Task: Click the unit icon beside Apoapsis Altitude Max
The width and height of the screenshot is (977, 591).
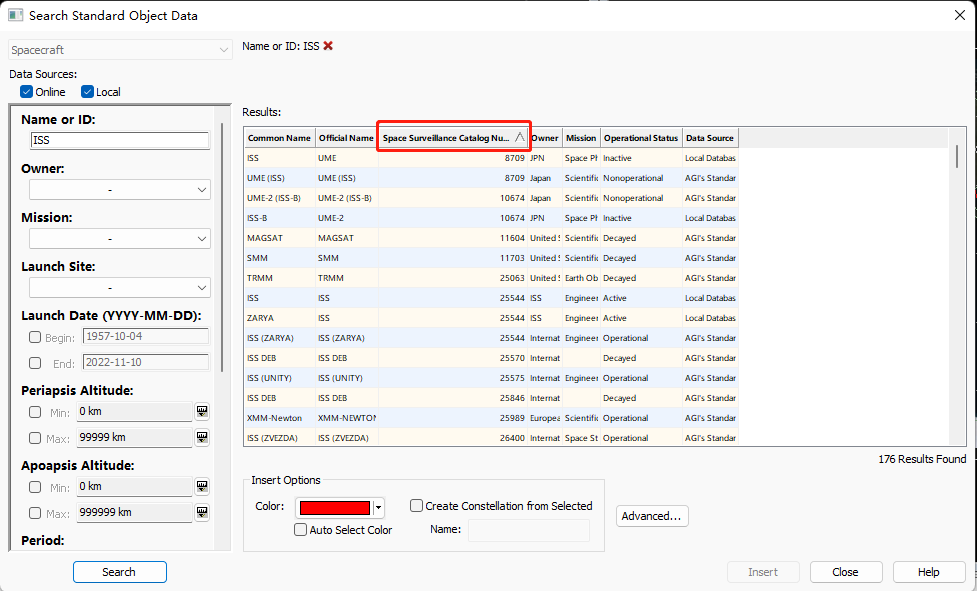Action: point(202,513)
